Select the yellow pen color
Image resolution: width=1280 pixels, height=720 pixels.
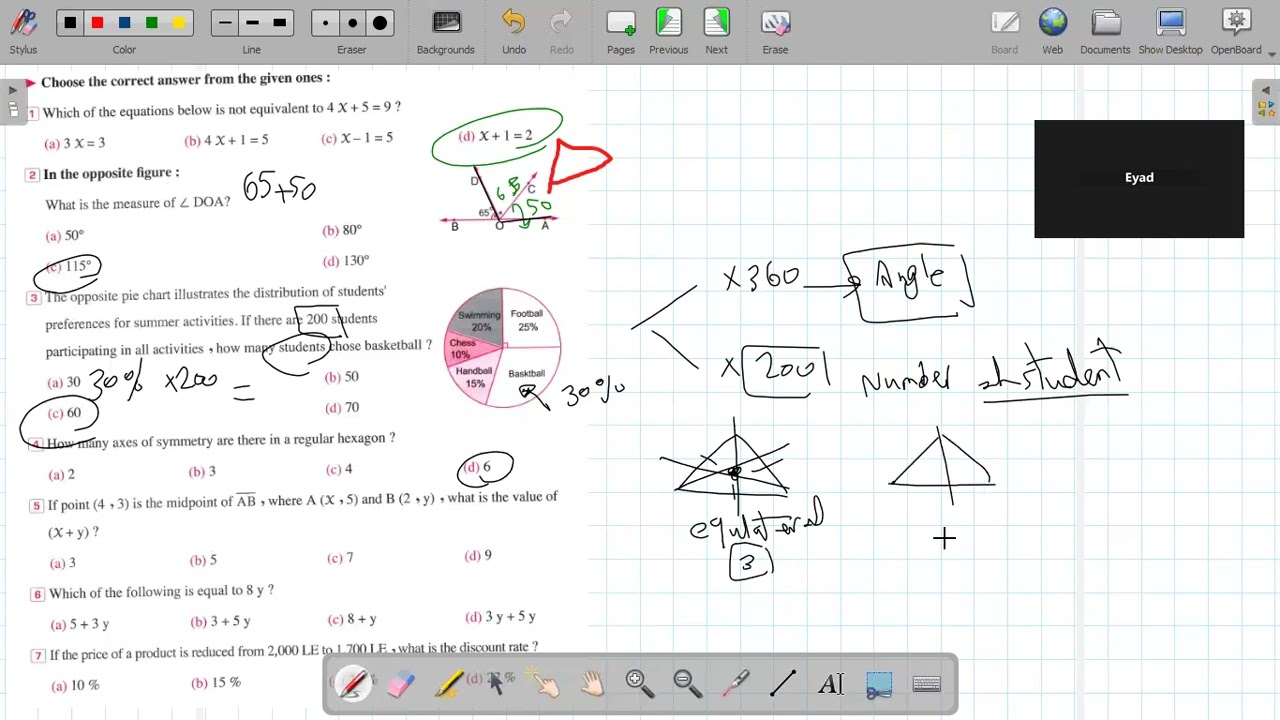click(178, 23)
